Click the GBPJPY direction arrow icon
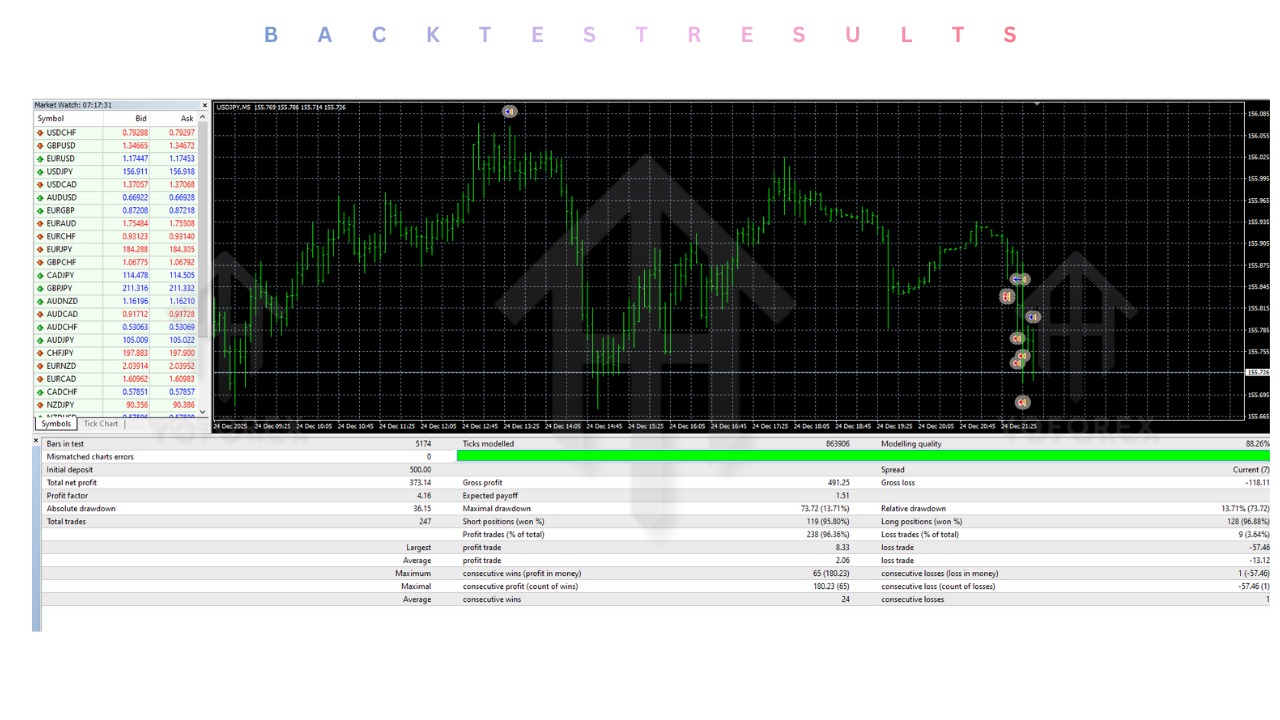This screenshot has width=1280, height=720. click(40, 288)
